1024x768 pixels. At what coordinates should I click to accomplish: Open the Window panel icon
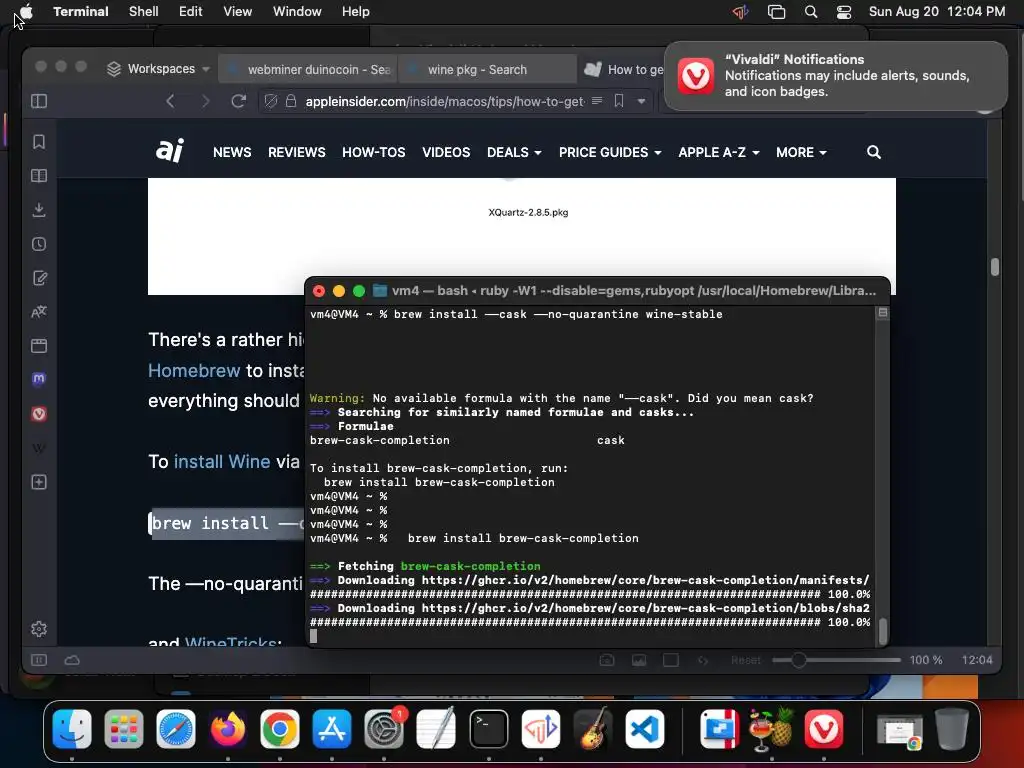[39, 345]
